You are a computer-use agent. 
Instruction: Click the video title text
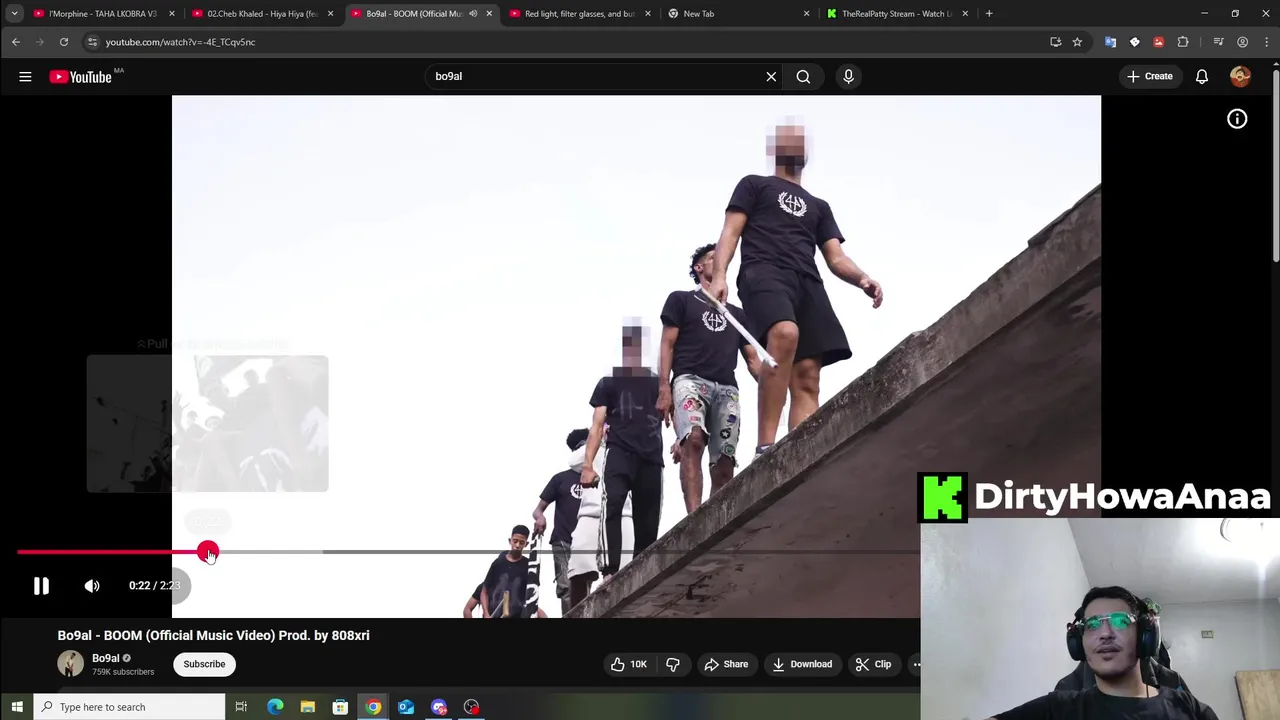coord(213,635)
